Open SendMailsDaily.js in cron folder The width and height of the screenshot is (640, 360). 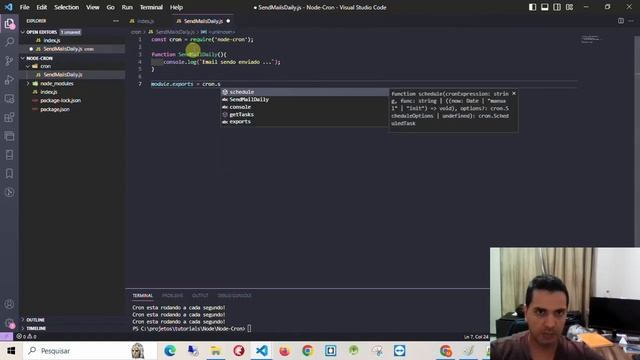click(x=63, y=75)
